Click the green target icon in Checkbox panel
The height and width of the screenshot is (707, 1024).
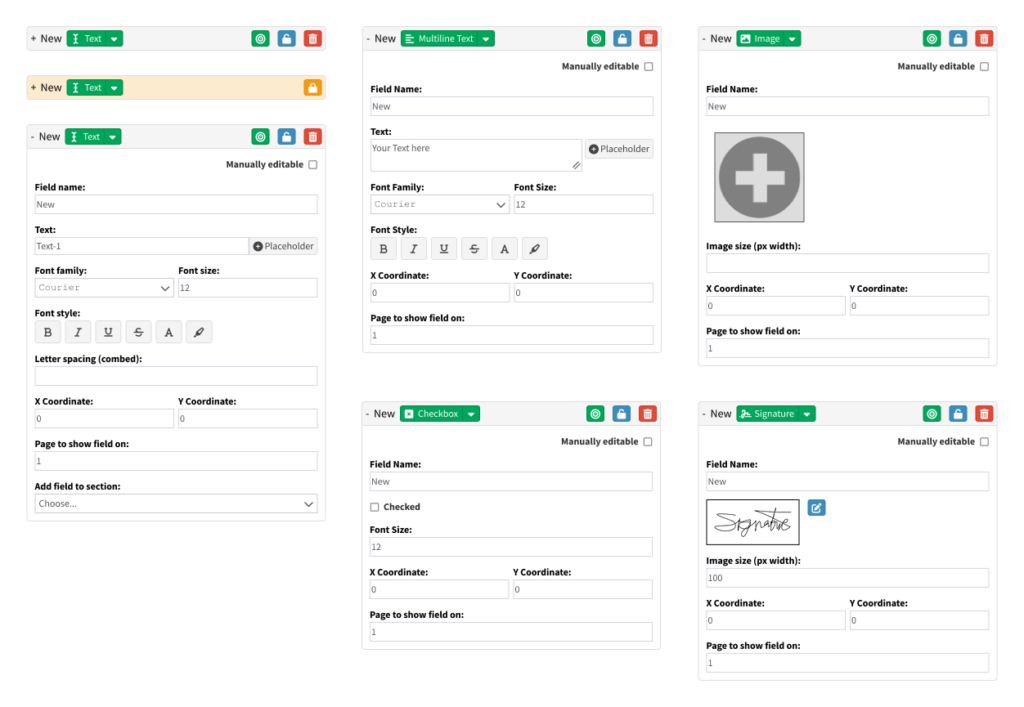(x=595, y=413)
